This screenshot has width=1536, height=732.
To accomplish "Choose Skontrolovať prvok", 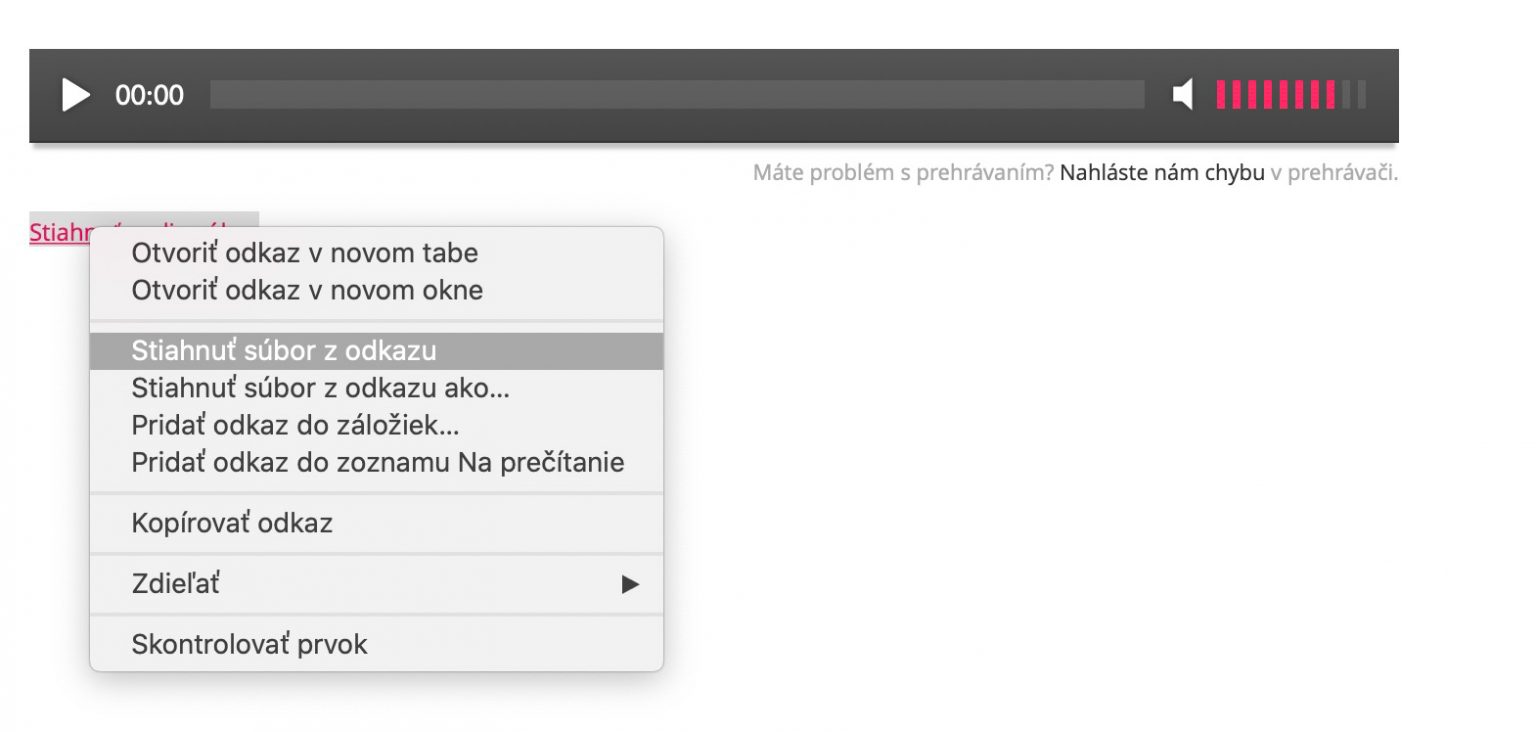I will (x=249, y=644).
